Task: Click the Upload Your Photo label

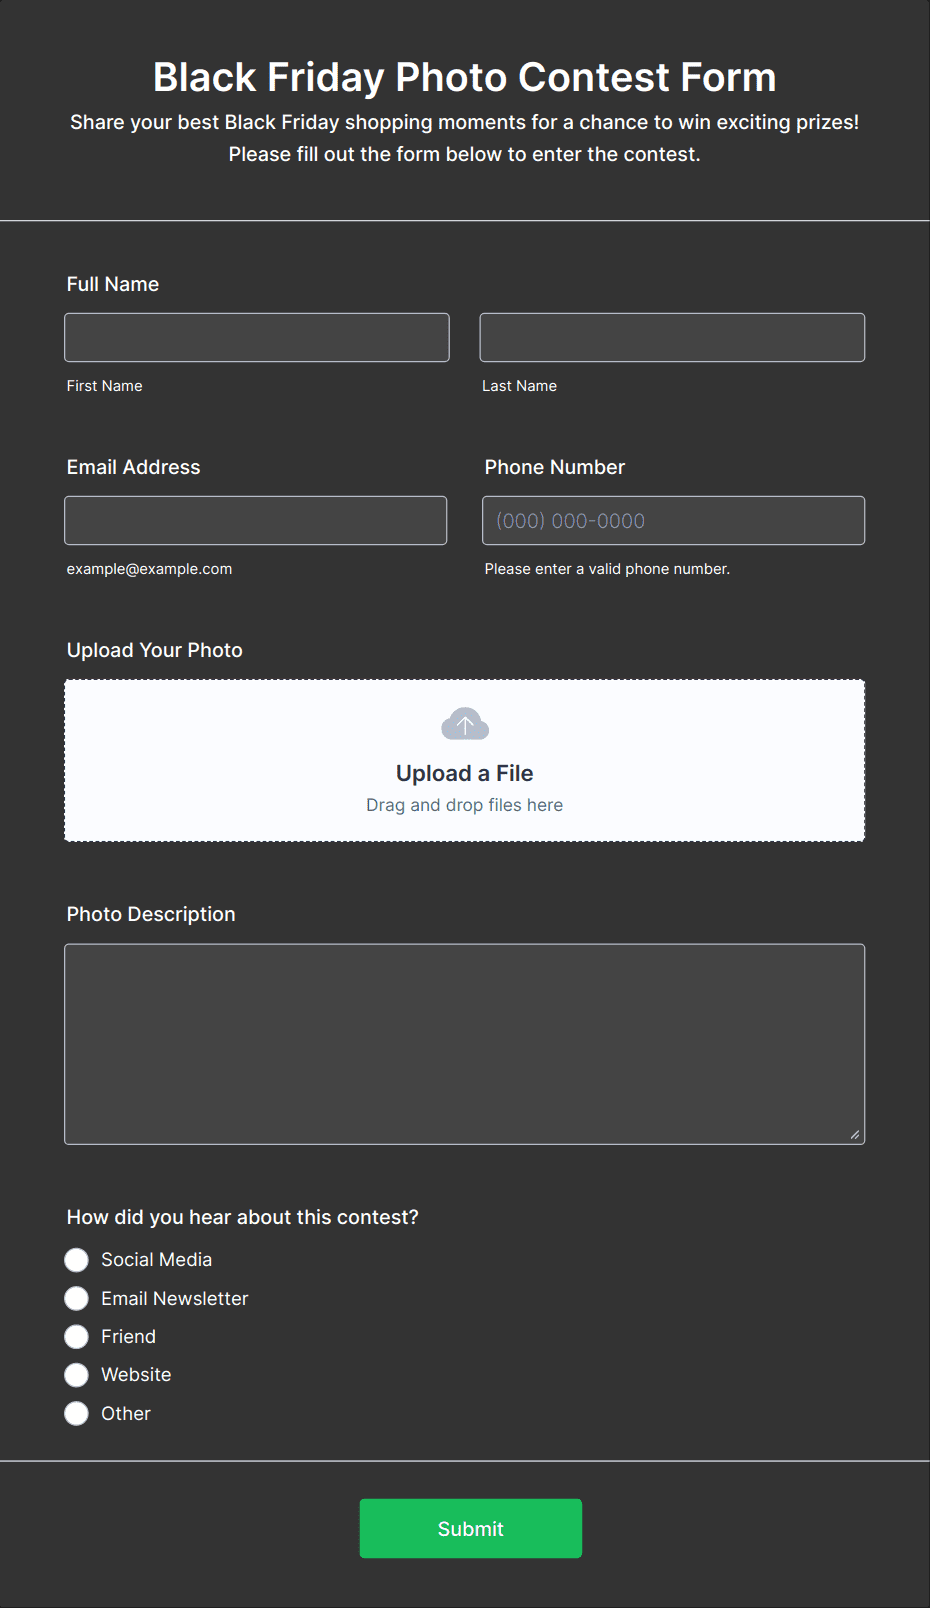Action: (155, 650)
